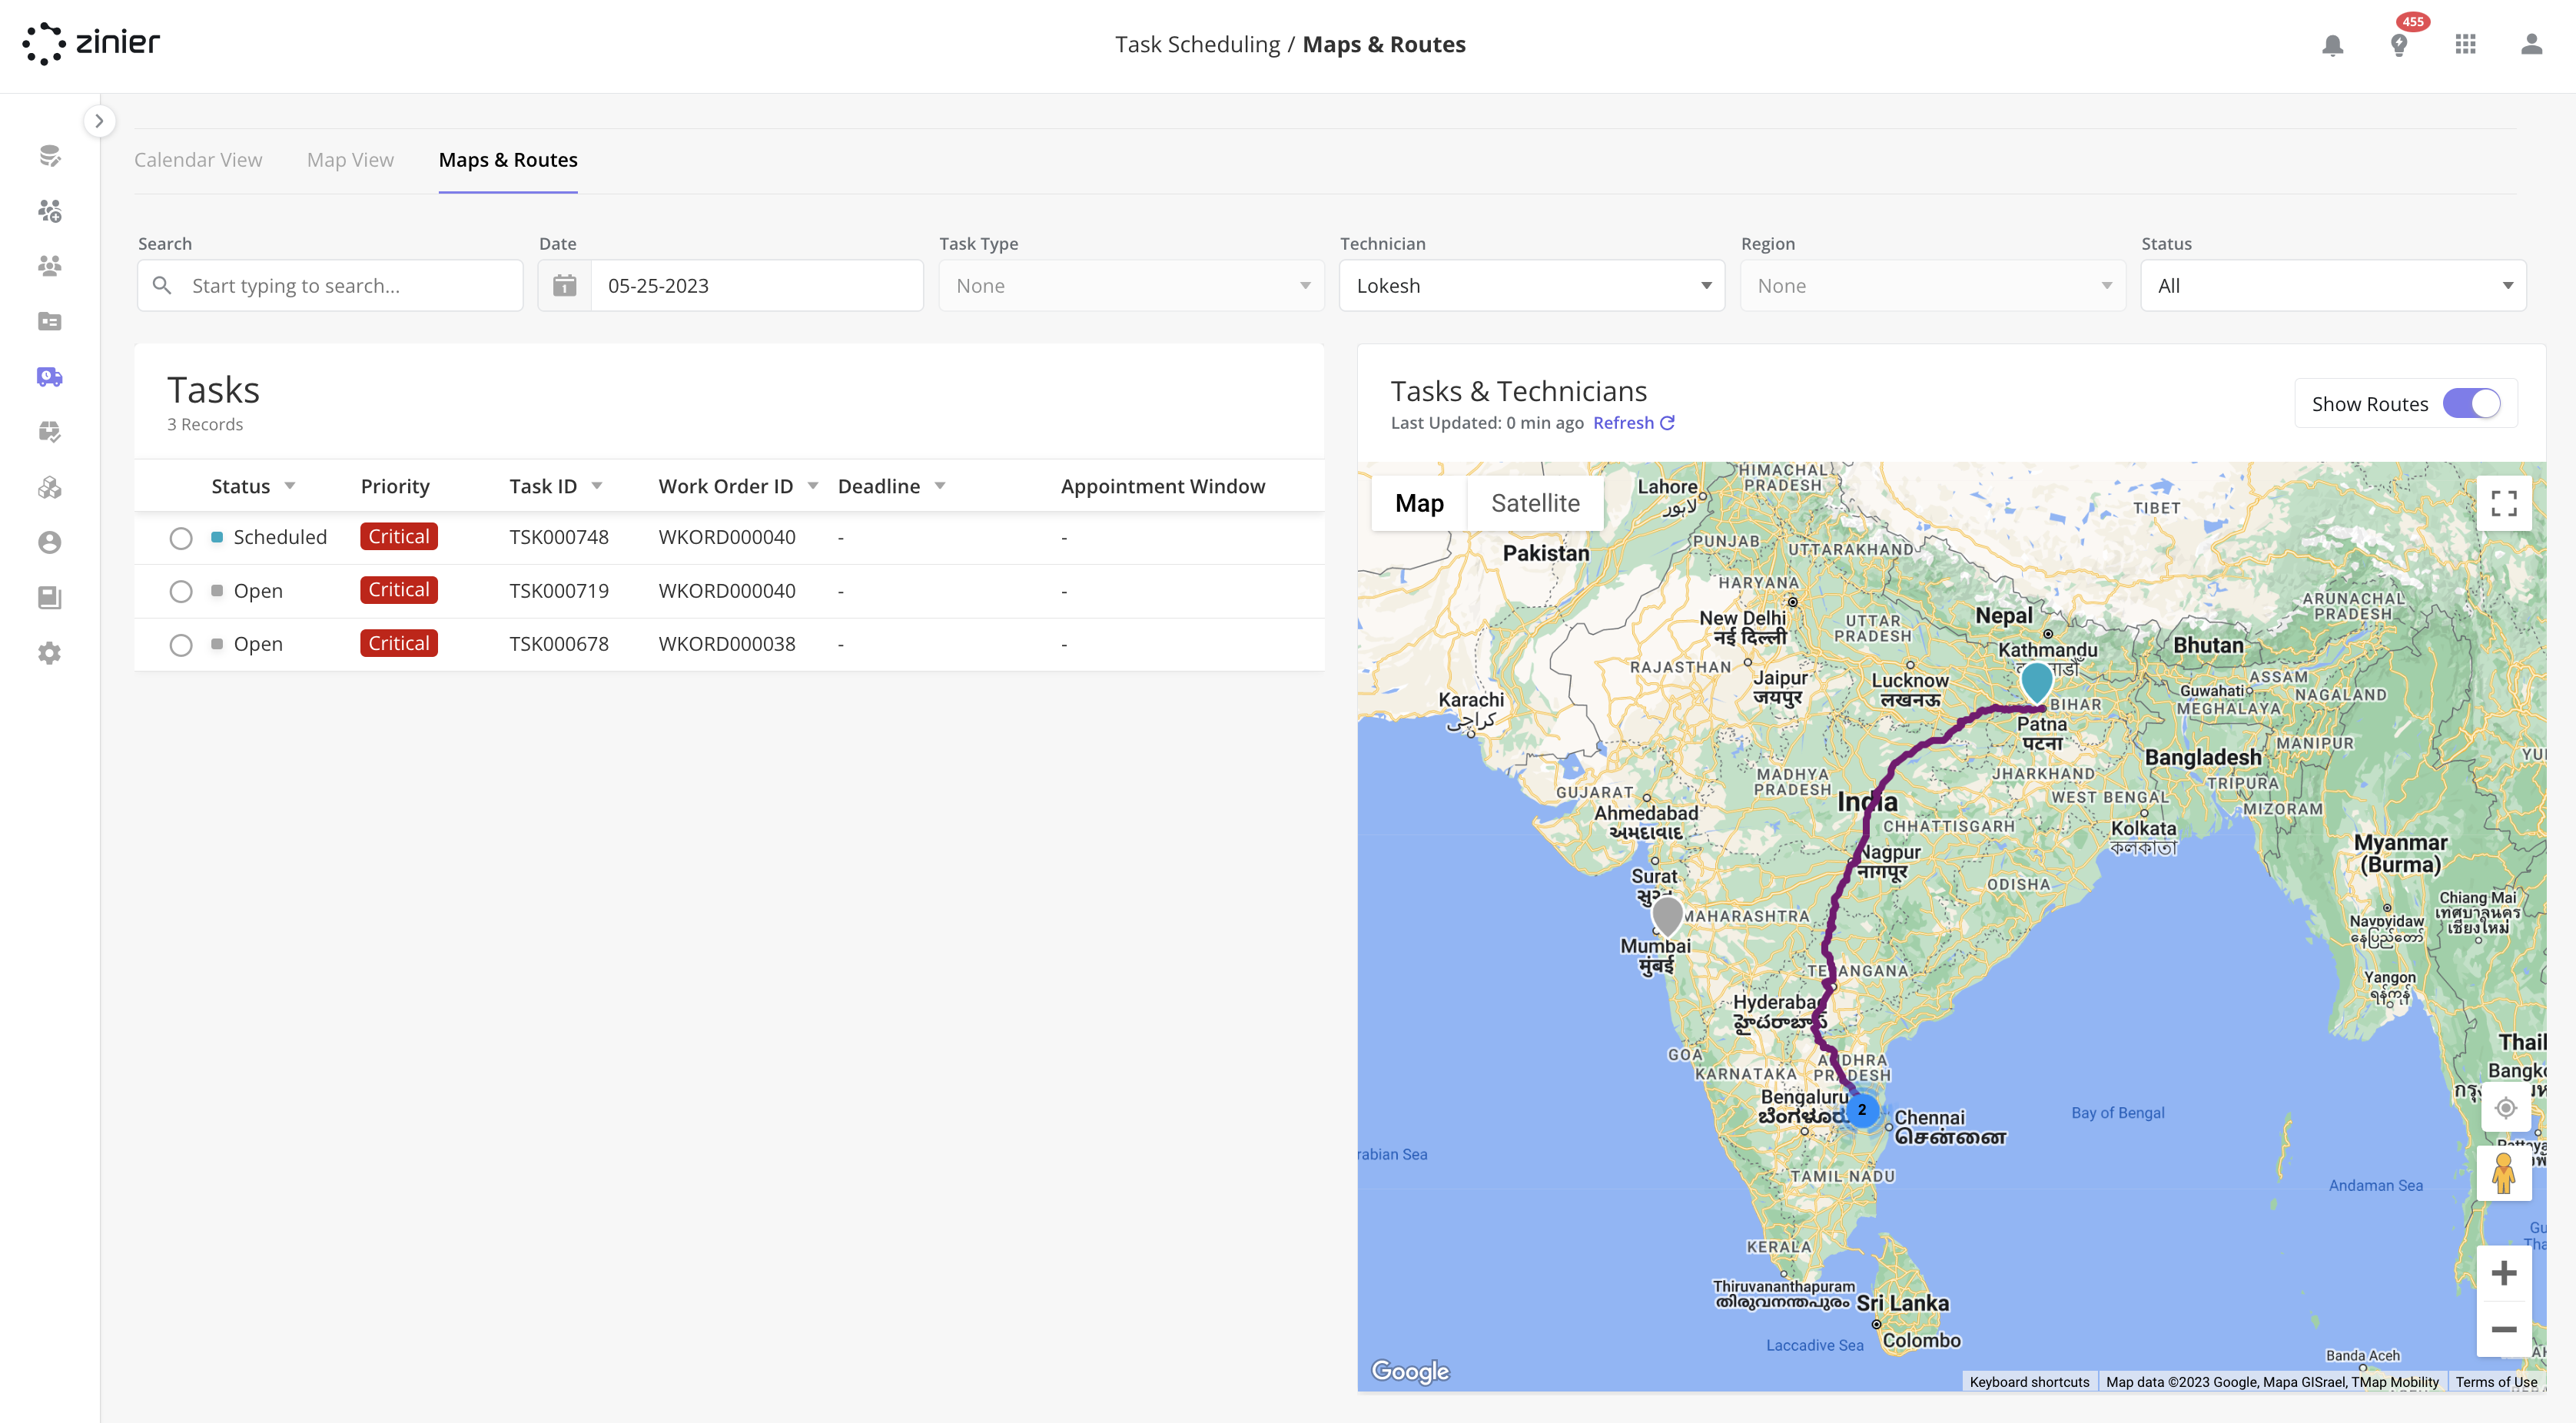The height and width of the screenshot is (1423, 2576).
Task: Select the Map view type button
Action: [x=1419, y=503]
